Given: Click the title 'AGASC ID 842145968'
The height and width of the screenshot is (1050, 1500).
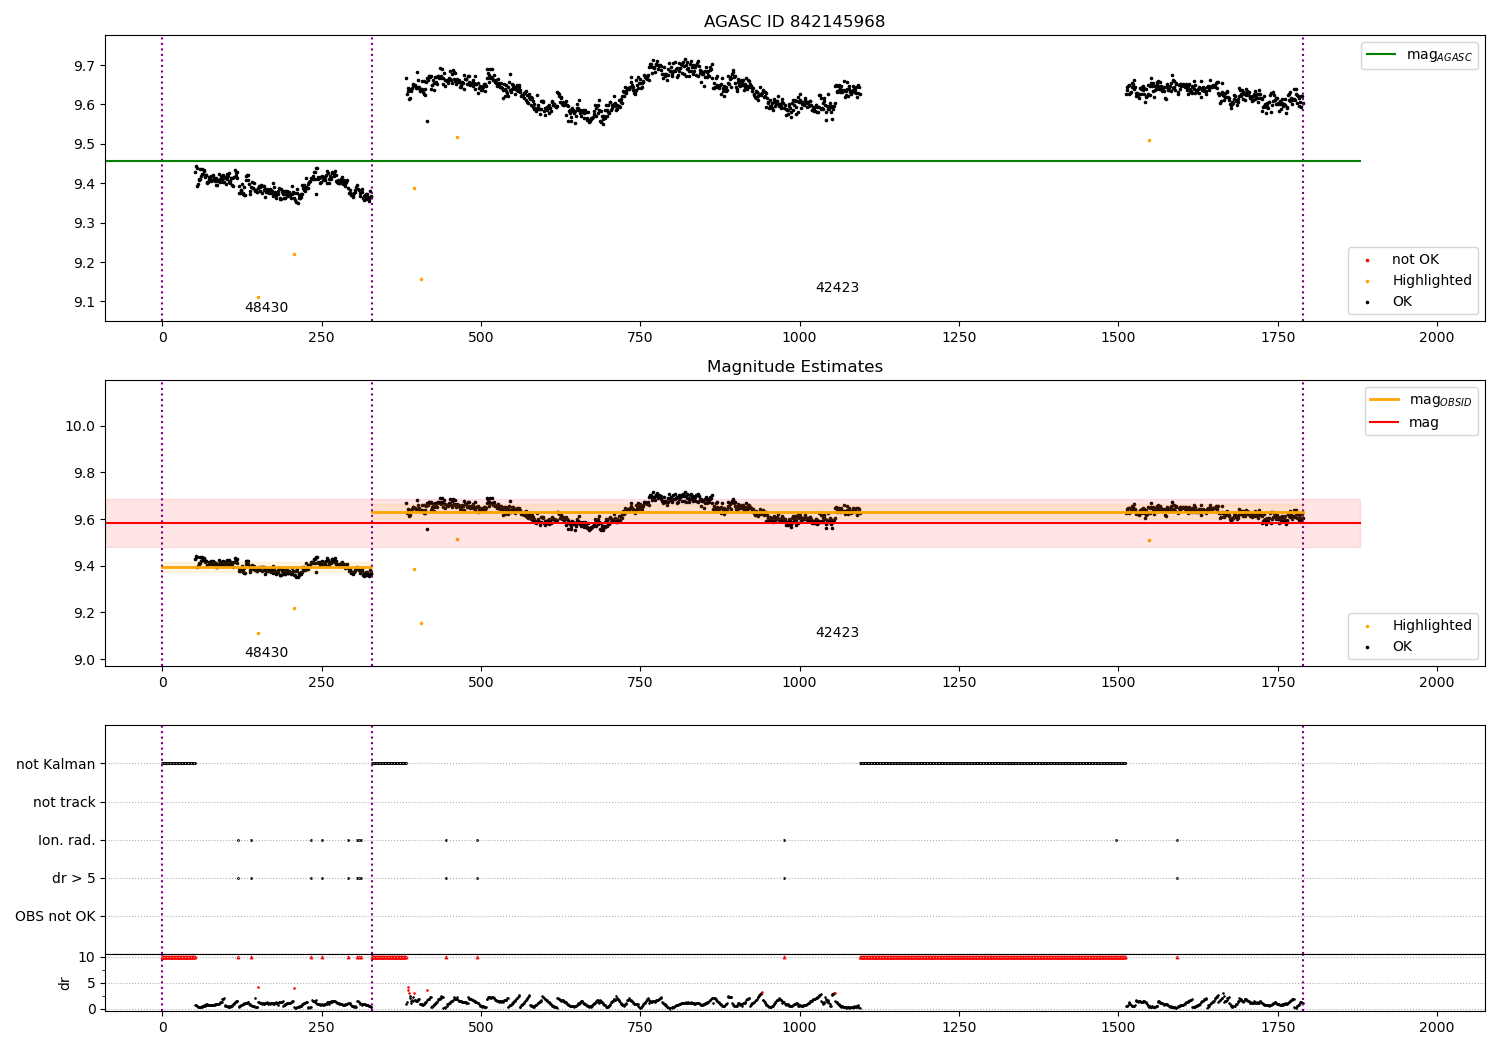Looking at the screenshot, I should coord(794,22).
